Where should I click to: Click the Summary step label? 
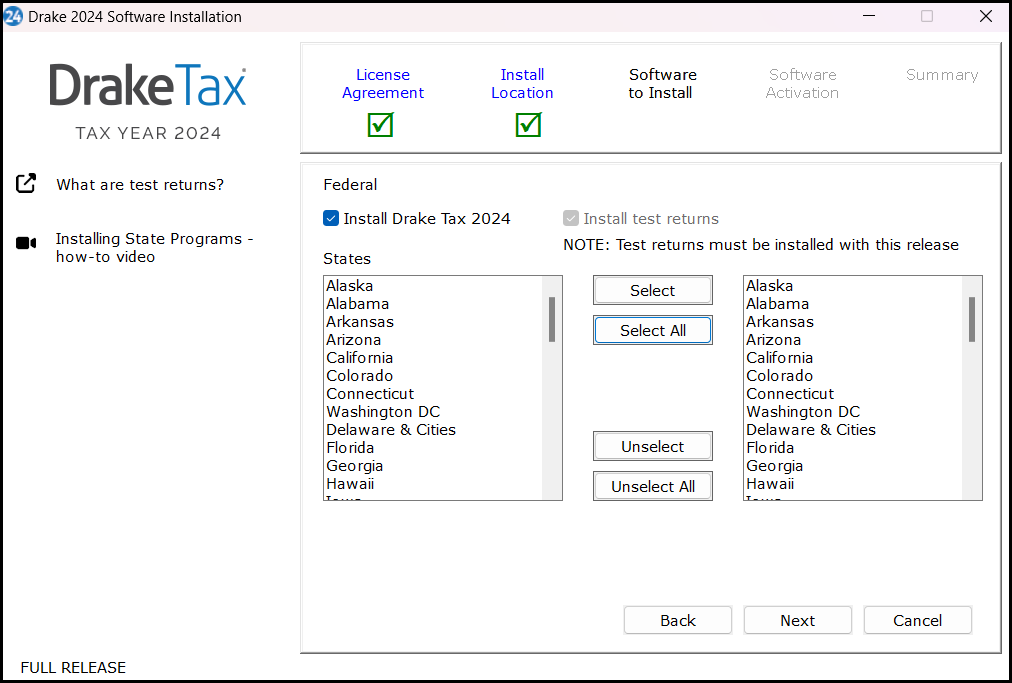coord(942,75)
